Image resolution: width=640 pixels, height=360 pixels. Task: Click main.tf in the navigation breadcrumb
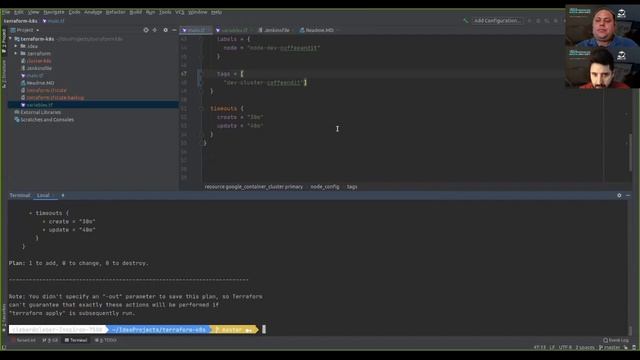click(54, 21)
